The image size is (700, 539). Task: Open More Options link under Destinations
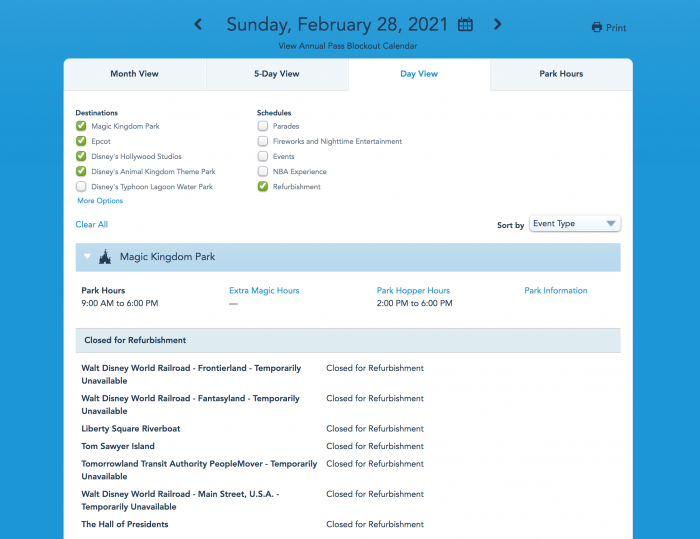tap(100, 201)
